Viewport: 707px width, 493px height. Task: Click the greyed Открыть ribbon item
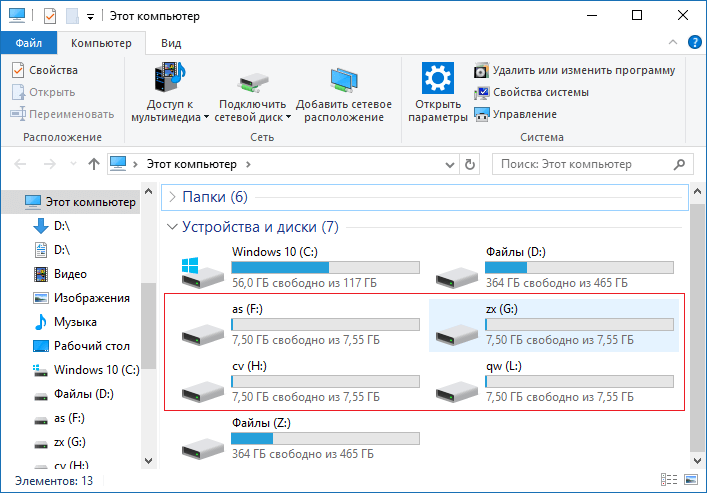click(43, 92)
